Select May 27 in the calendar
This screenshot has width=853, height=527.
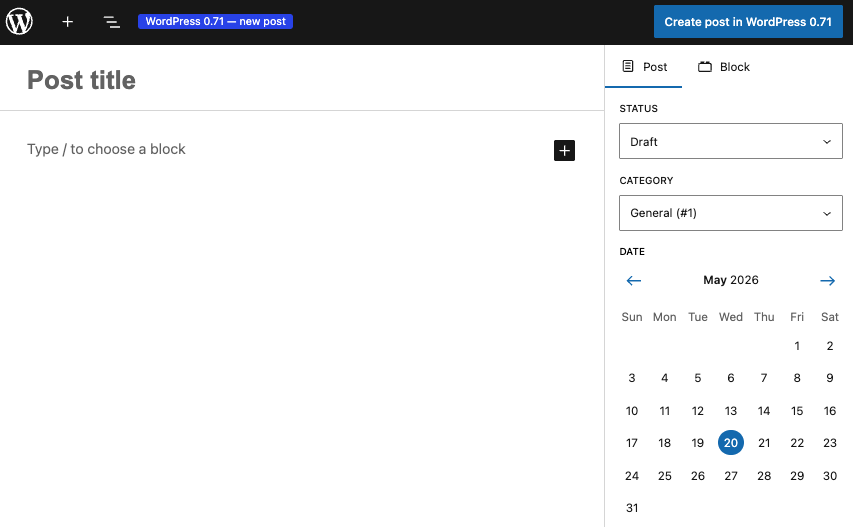pyautogui.click(x=731, y=476)
